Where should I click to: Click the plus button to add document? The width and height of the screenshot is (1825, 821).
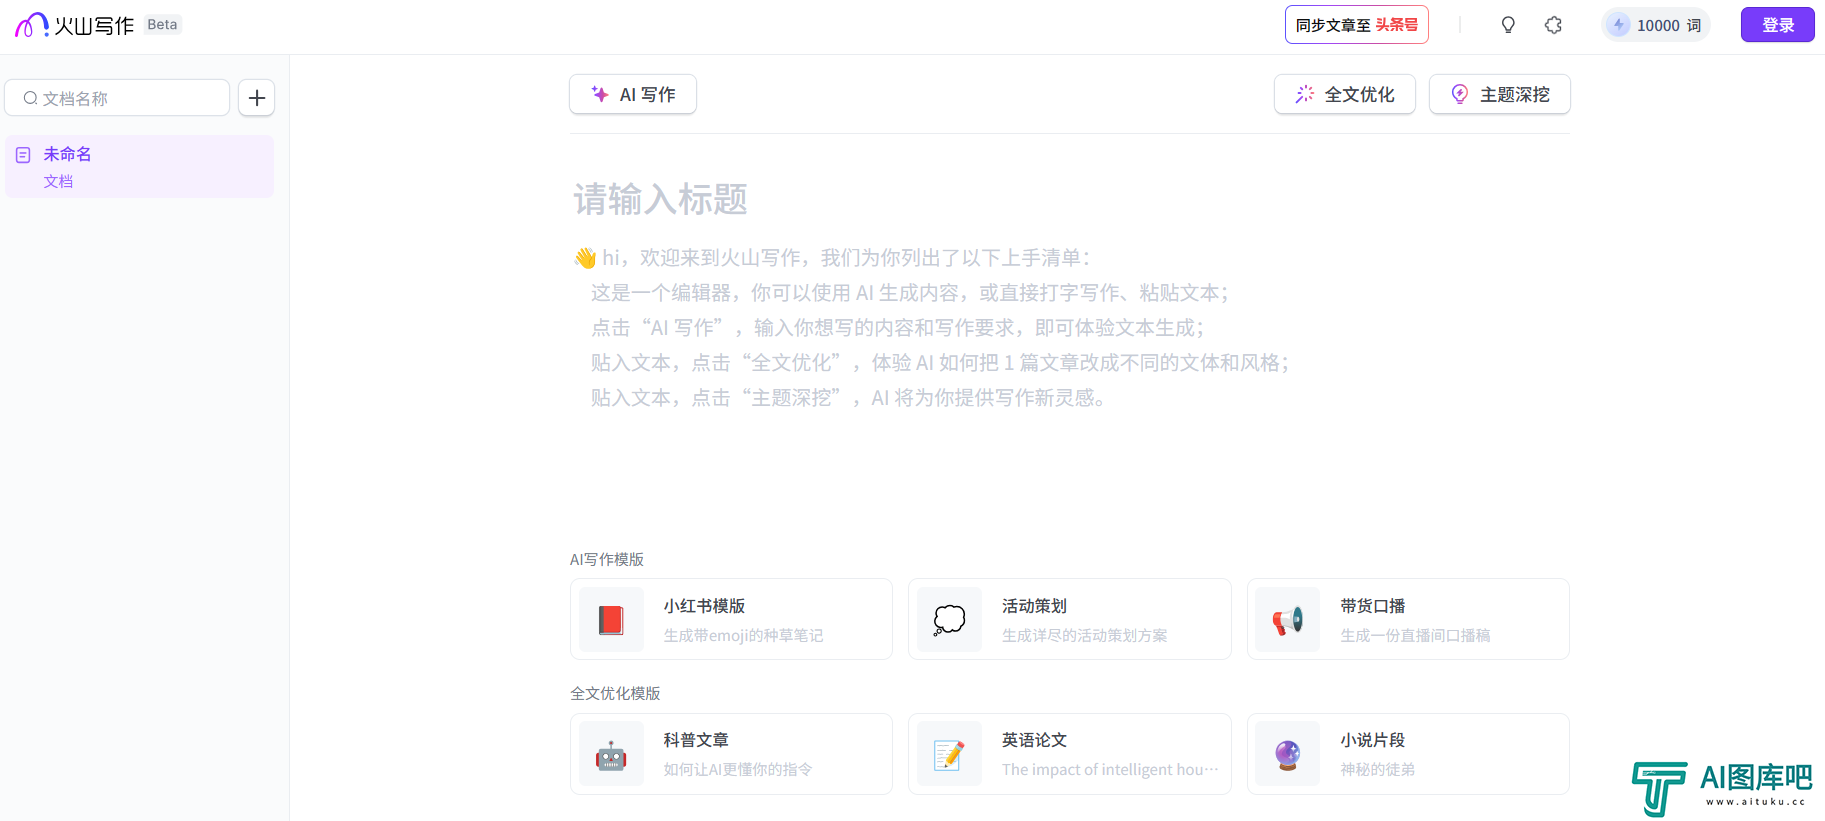[x=257, y=98]
